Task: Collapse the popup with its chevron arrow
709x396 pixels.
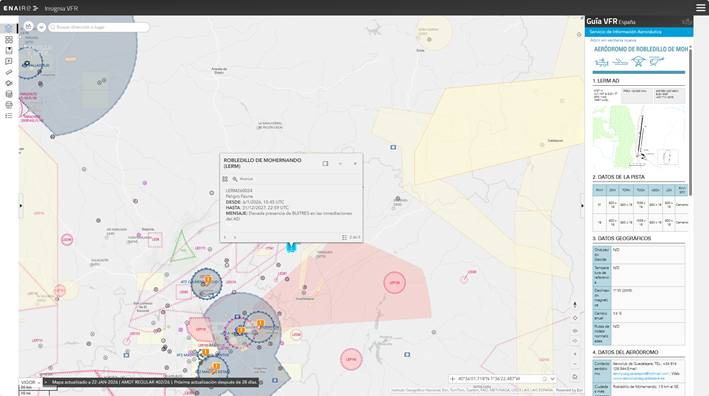Action: (340, 164)
